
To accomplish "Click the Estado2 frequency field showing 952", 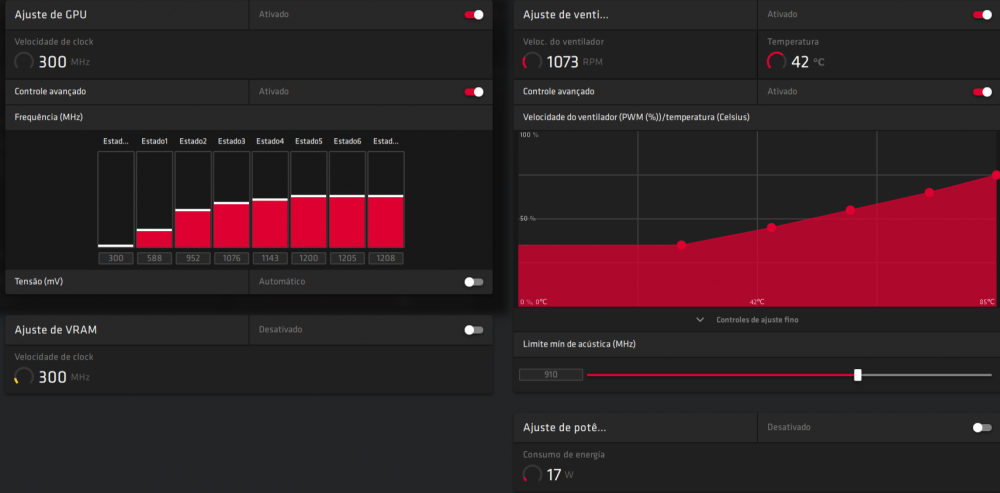I will (193, 258).
